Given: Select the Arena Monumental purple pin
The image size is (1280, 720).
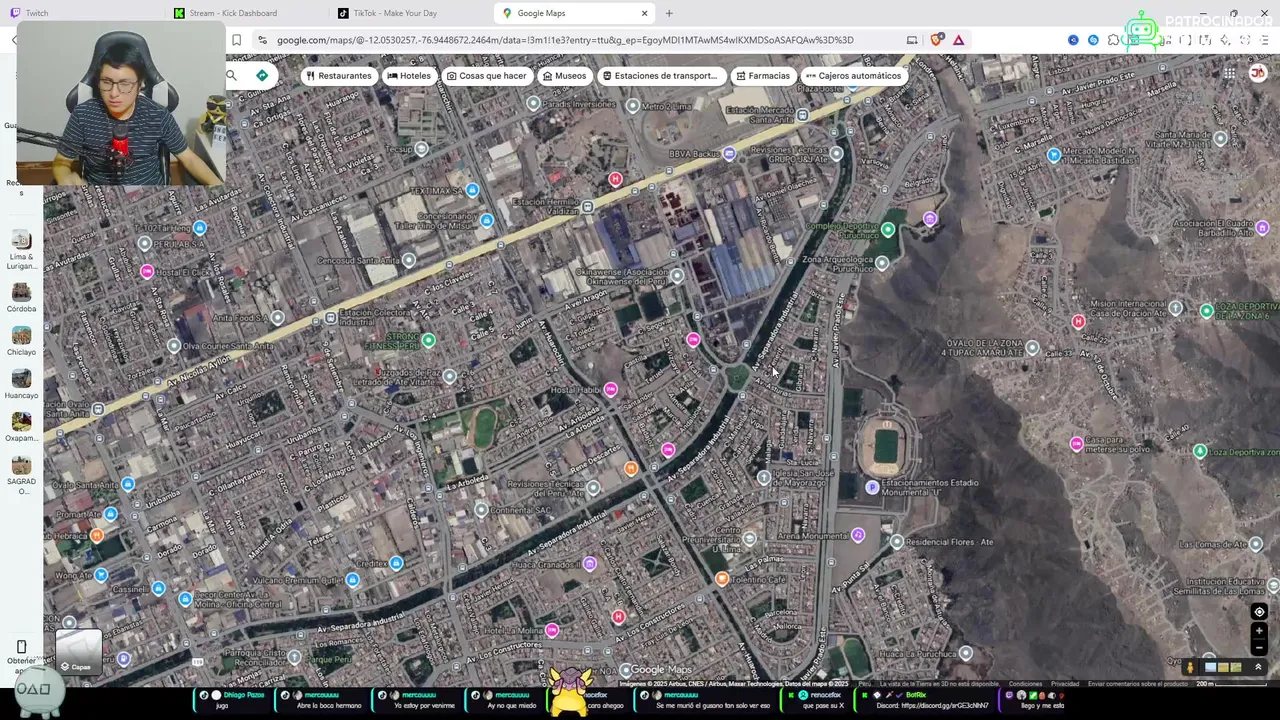Looking at the screenshot, I should click(858, 536).
